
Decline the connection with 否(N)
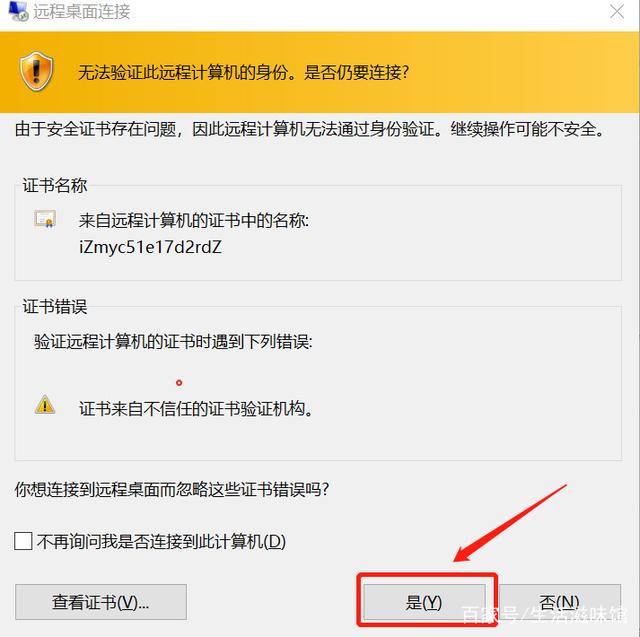(560, 602)
